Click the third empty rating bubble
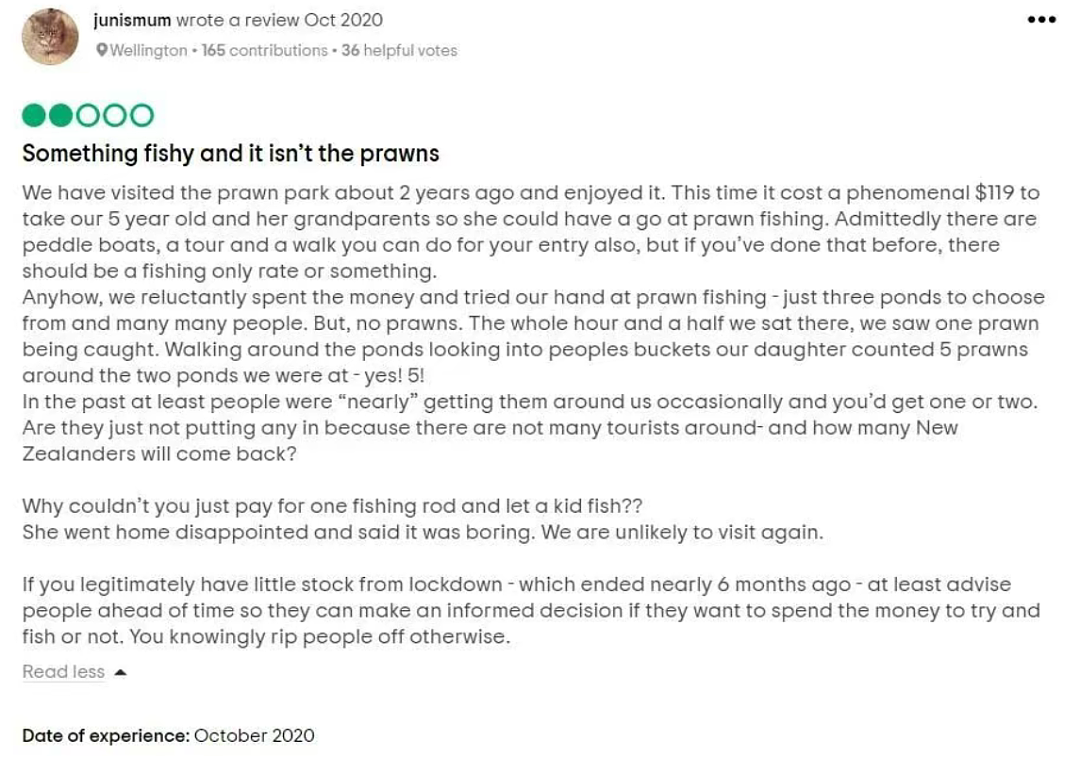This screenshot has height=774, width=1080. pos(87,115)
